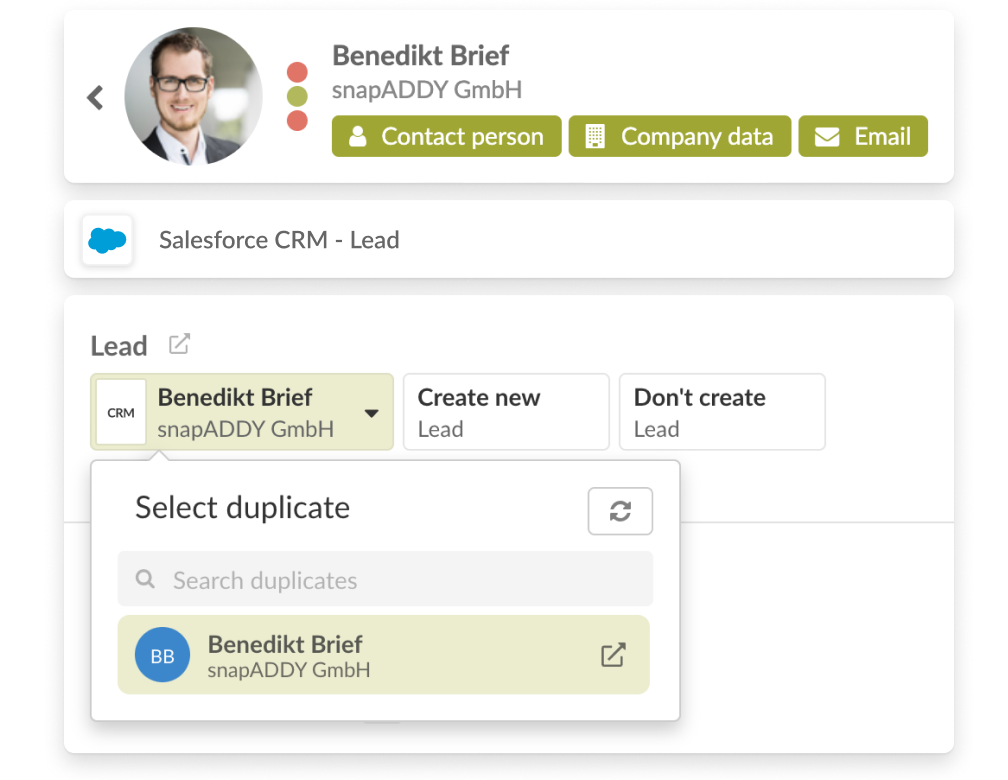Image resolution: width=1008 pixels, height=780 pixels.
Task: Click the magnifier icon in the search field
Action: click(145, 579)
